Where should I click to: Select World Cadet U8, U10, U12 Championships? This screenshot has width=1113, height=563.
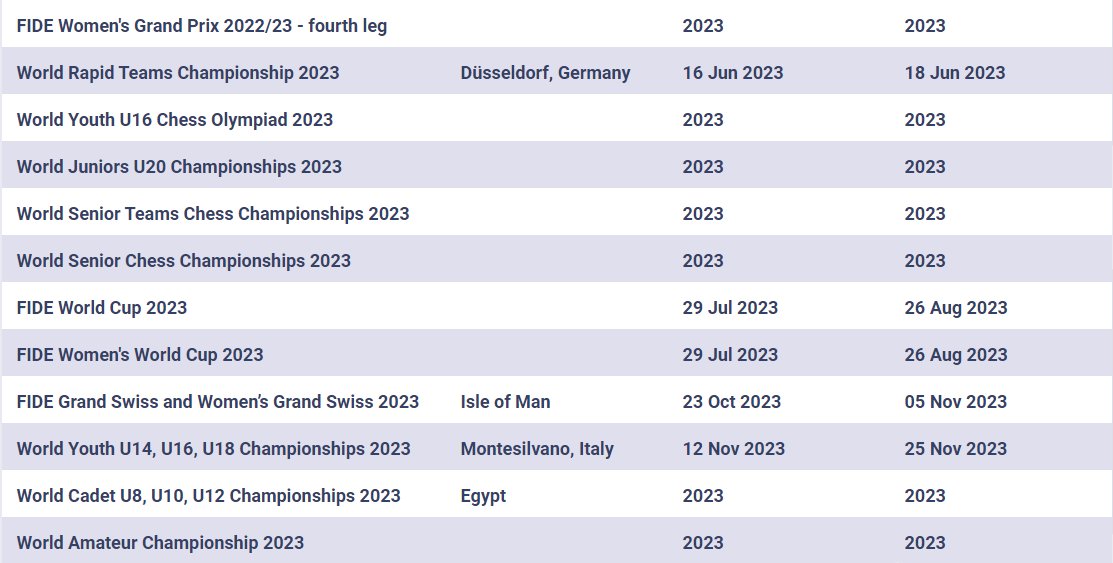coord(209,496)
